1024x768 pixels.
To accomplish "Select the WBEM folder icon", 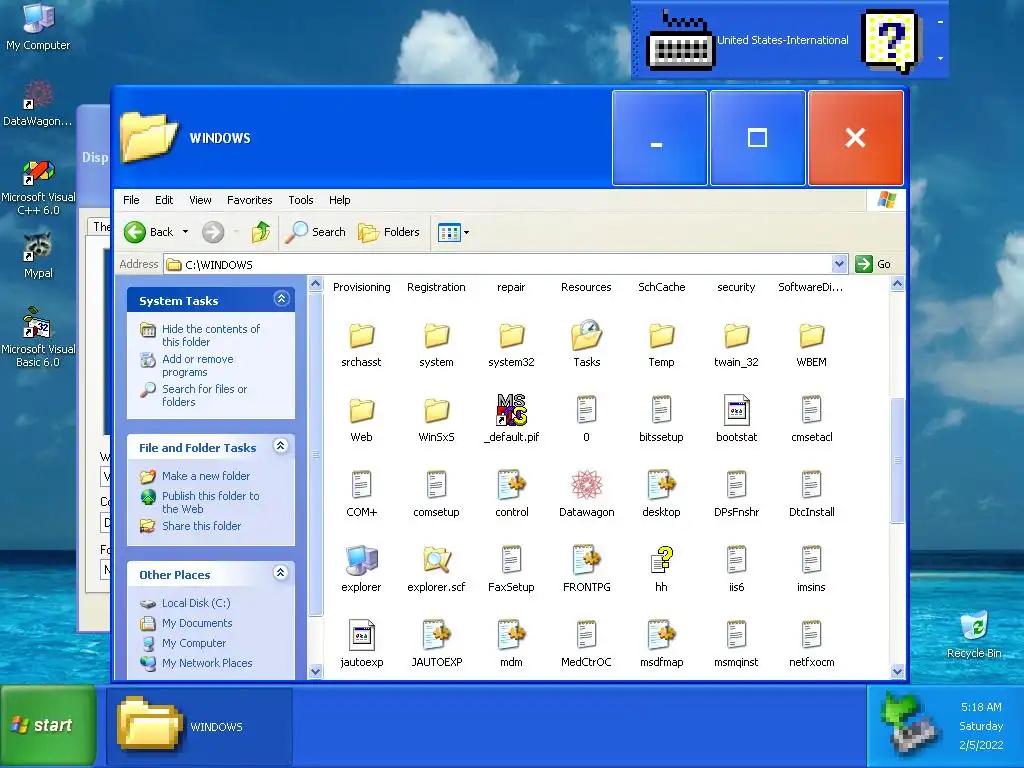I will pos(812,336).
